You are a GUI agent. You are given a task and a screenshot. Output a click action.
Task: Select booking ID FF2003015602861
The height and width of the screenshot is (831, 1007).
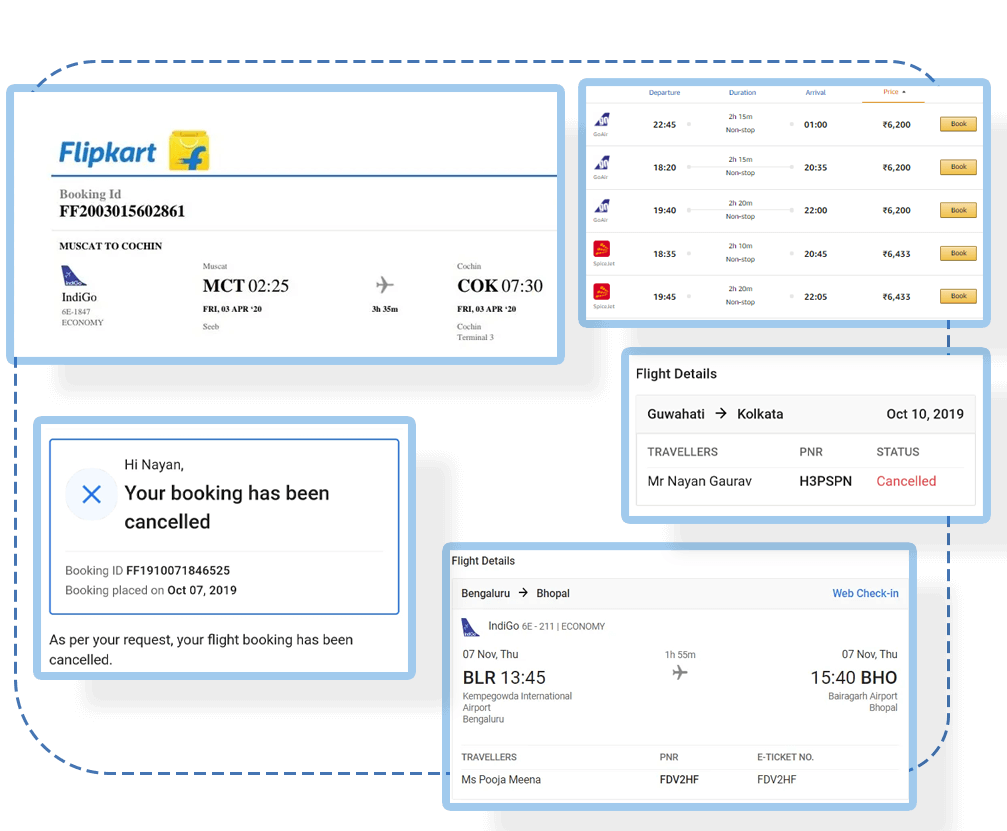(122, 211)
